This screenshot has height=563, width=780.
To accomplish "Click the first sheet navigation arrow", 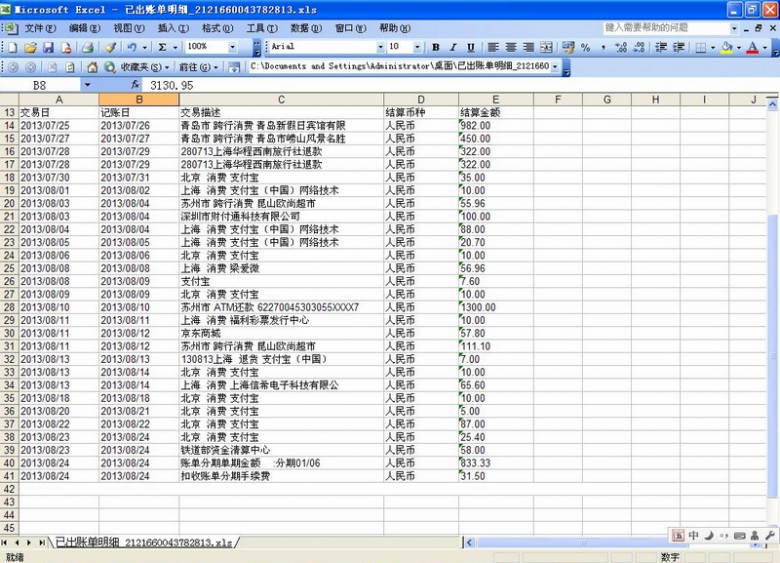I will coord(5,543).
